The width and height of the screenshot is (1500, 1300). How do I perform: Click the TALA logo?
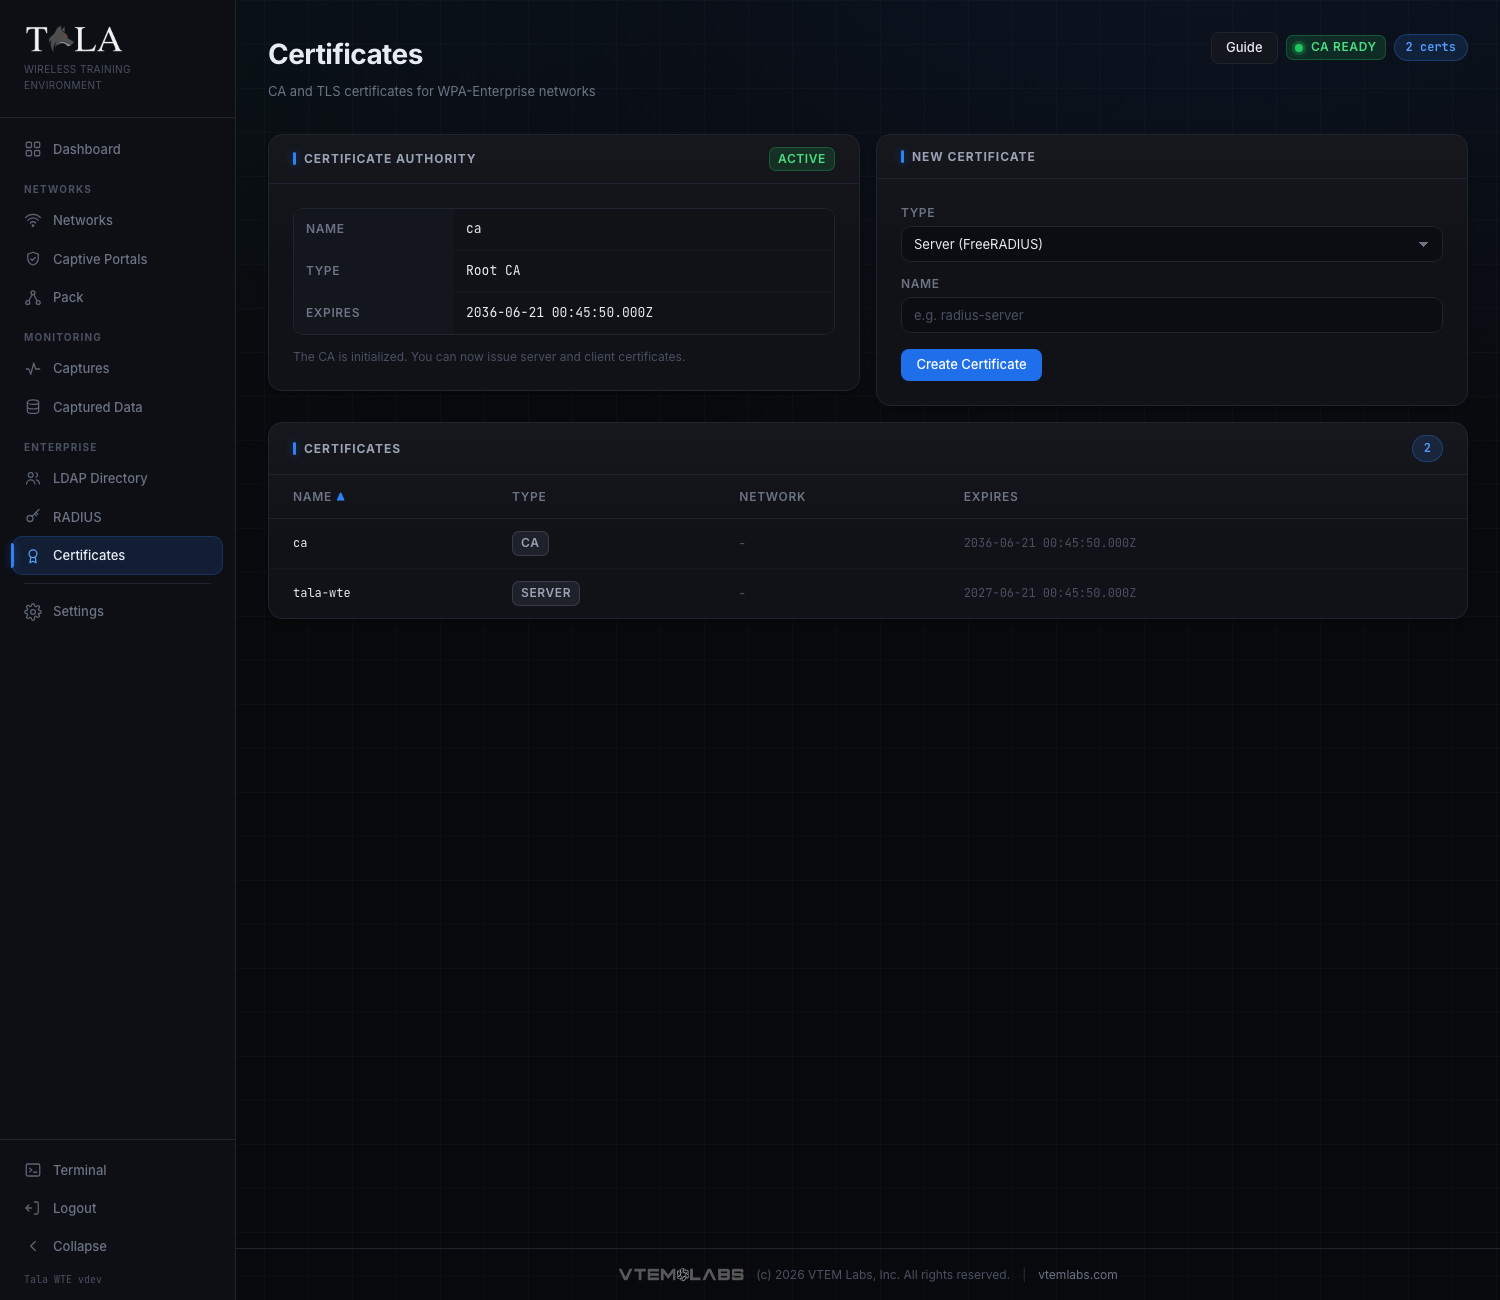click(x=74, y=40)
